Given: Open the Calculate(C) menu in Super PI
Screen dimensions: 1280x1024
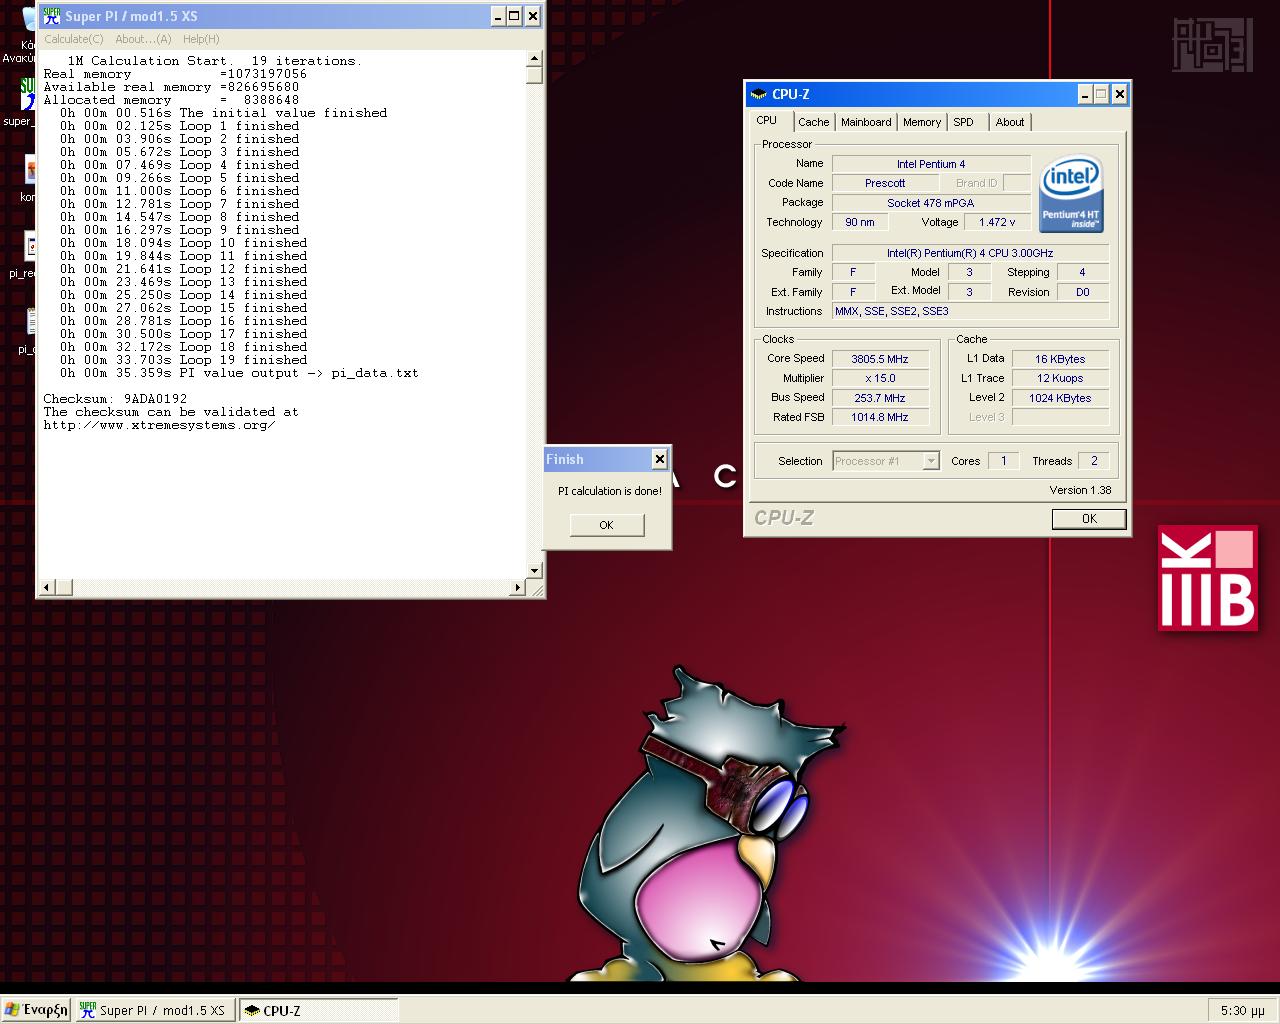Looking at the screenshot, I should 73,39.
